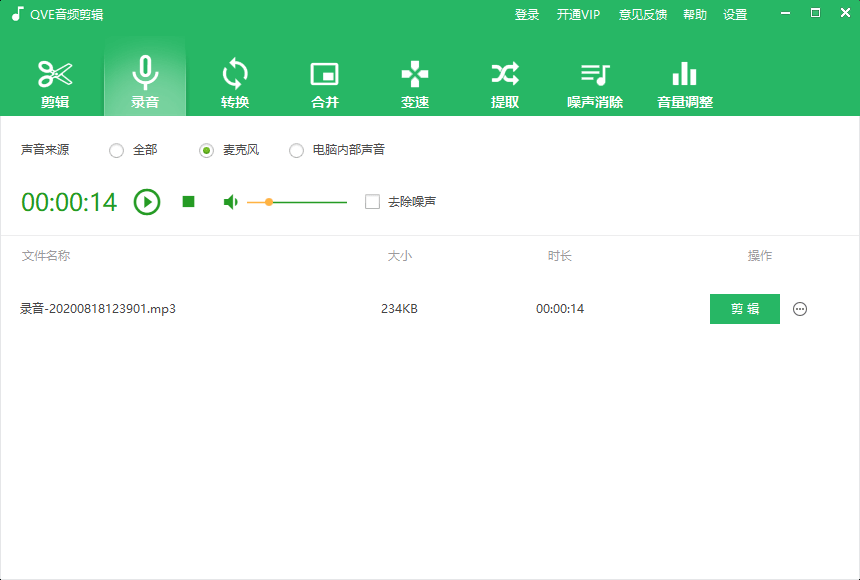
Task: Open the 帮助 help menu
Action: (x=694, y=14)
